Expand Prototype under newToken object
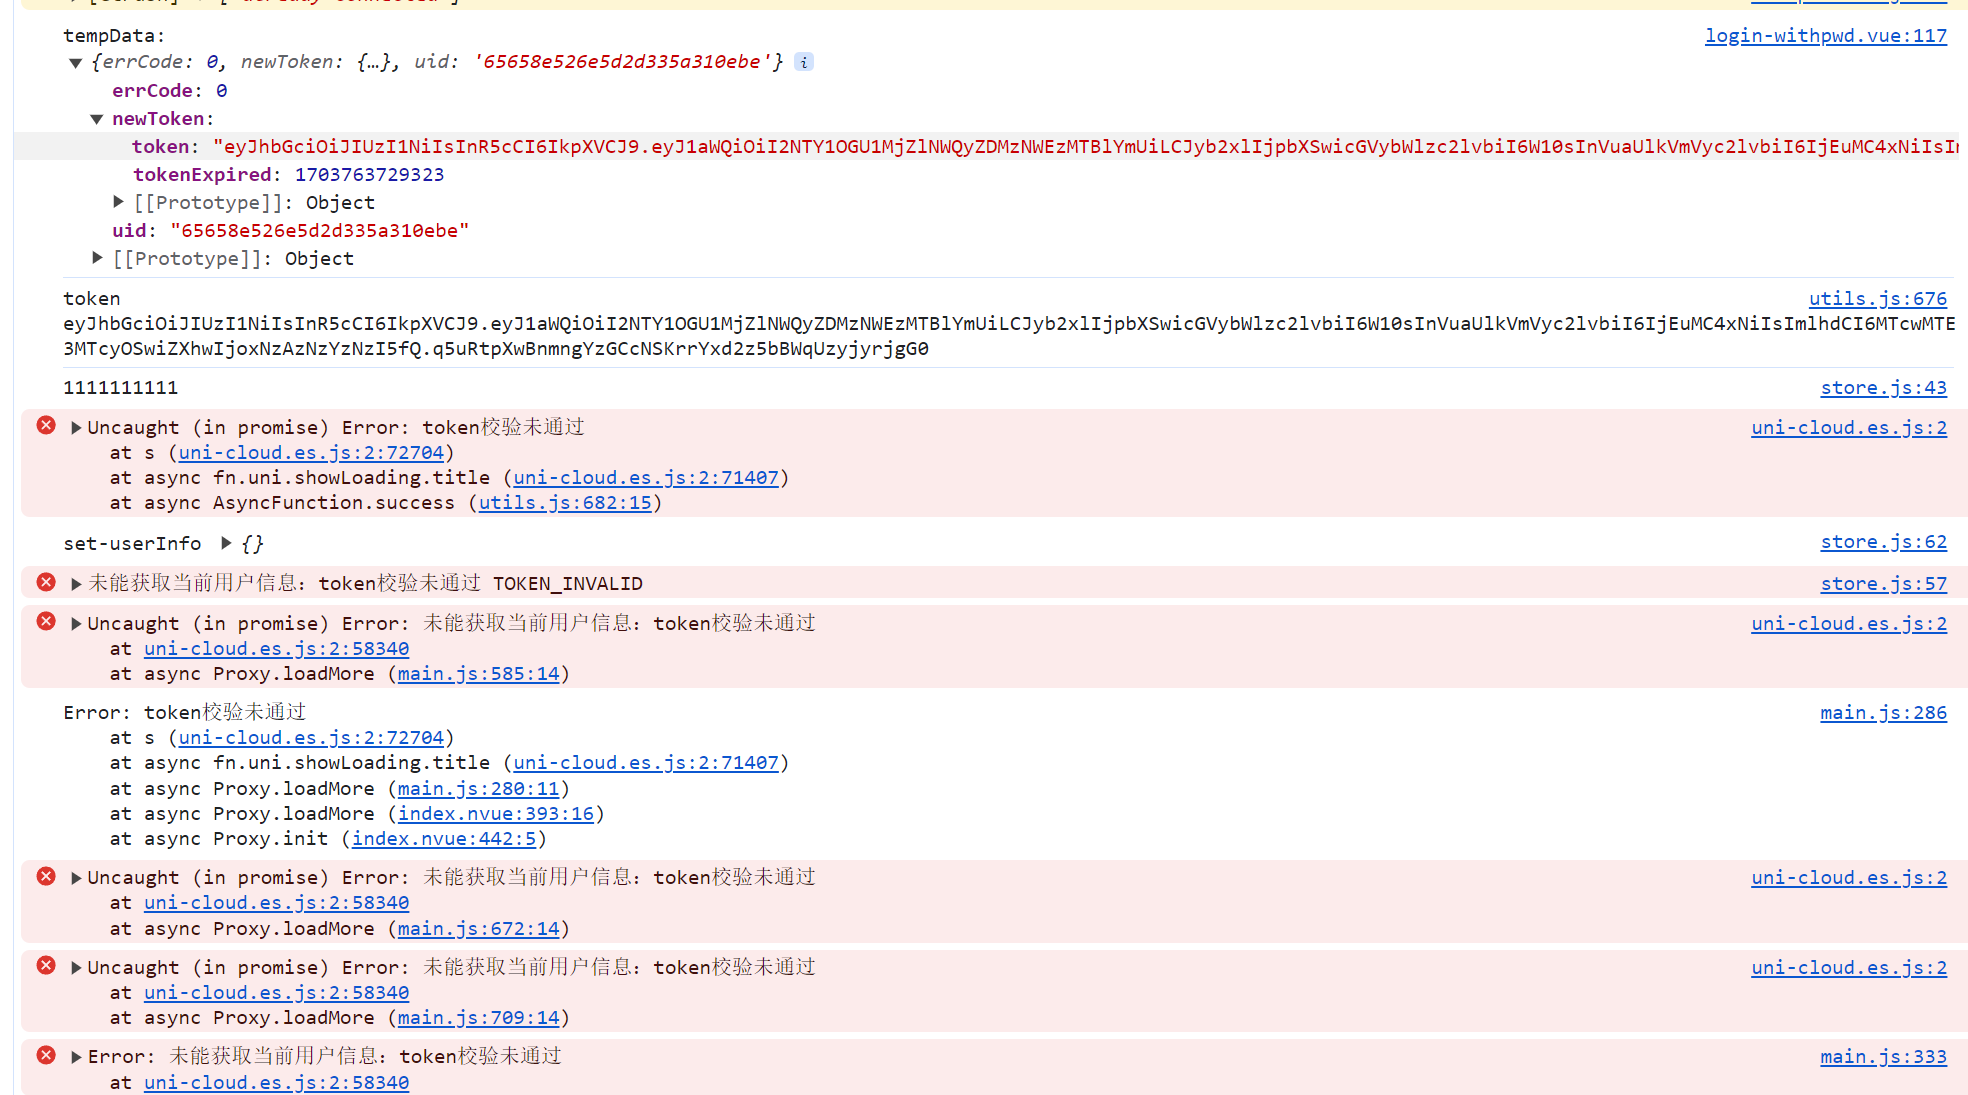Viewport: 1968px width, 1095px height. [x=119, y=202]
